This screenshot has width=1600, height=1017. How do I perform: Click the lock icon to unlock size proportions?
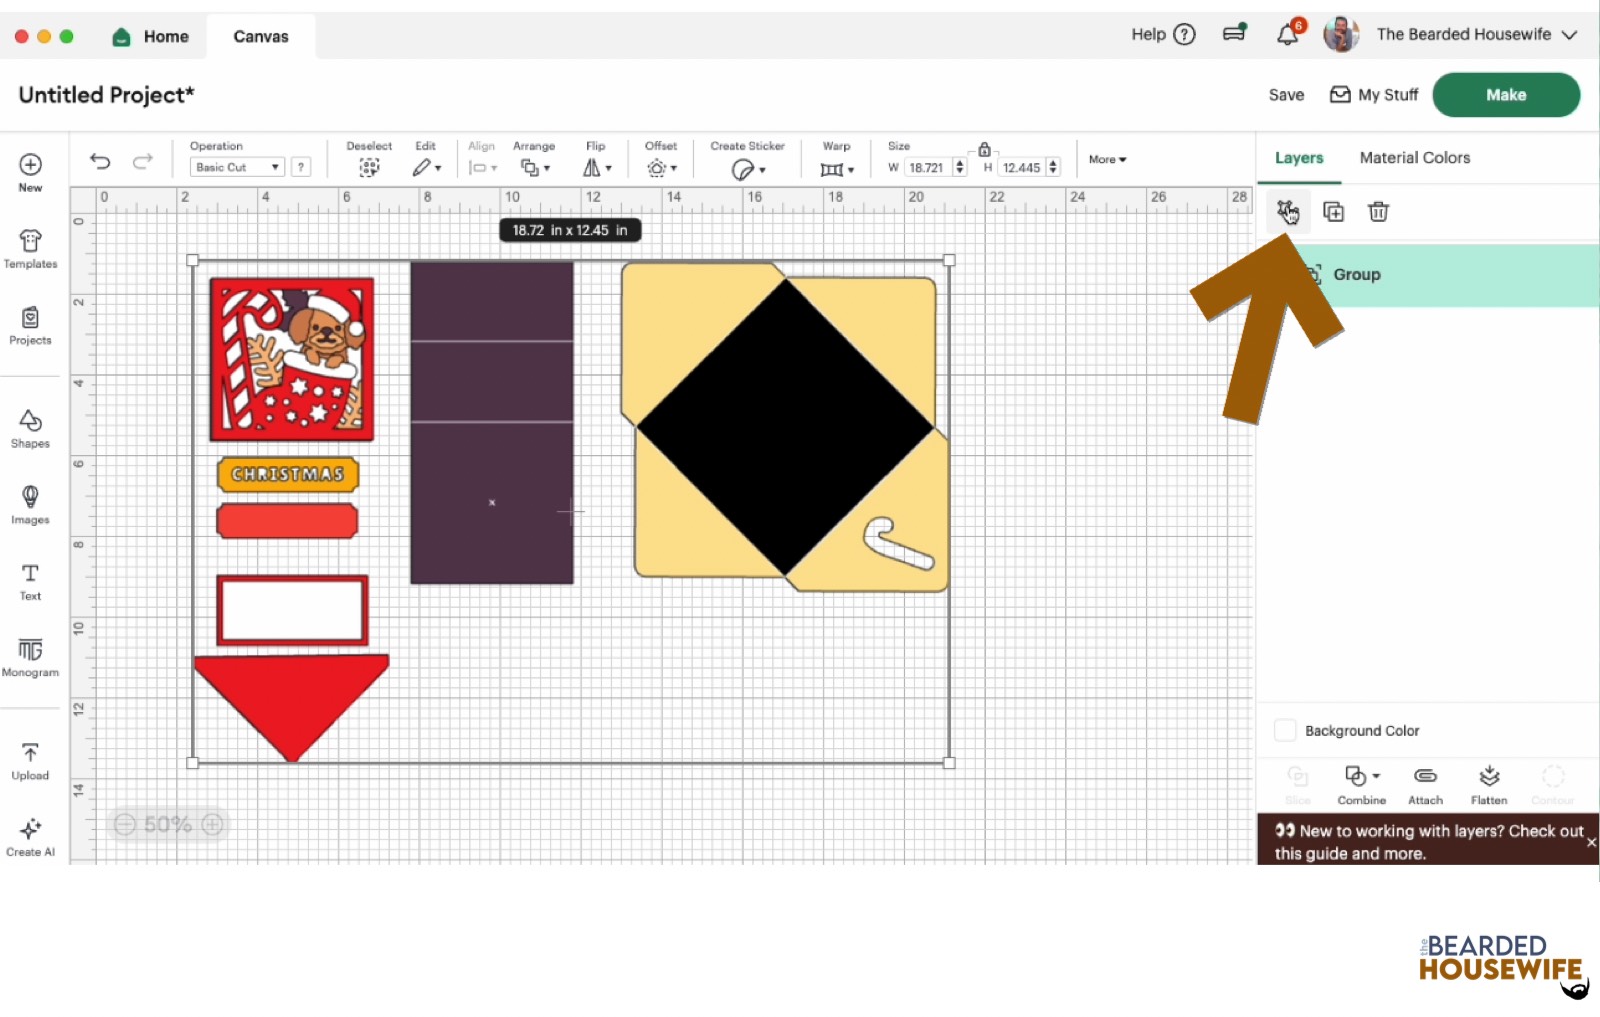coord(985,148)
